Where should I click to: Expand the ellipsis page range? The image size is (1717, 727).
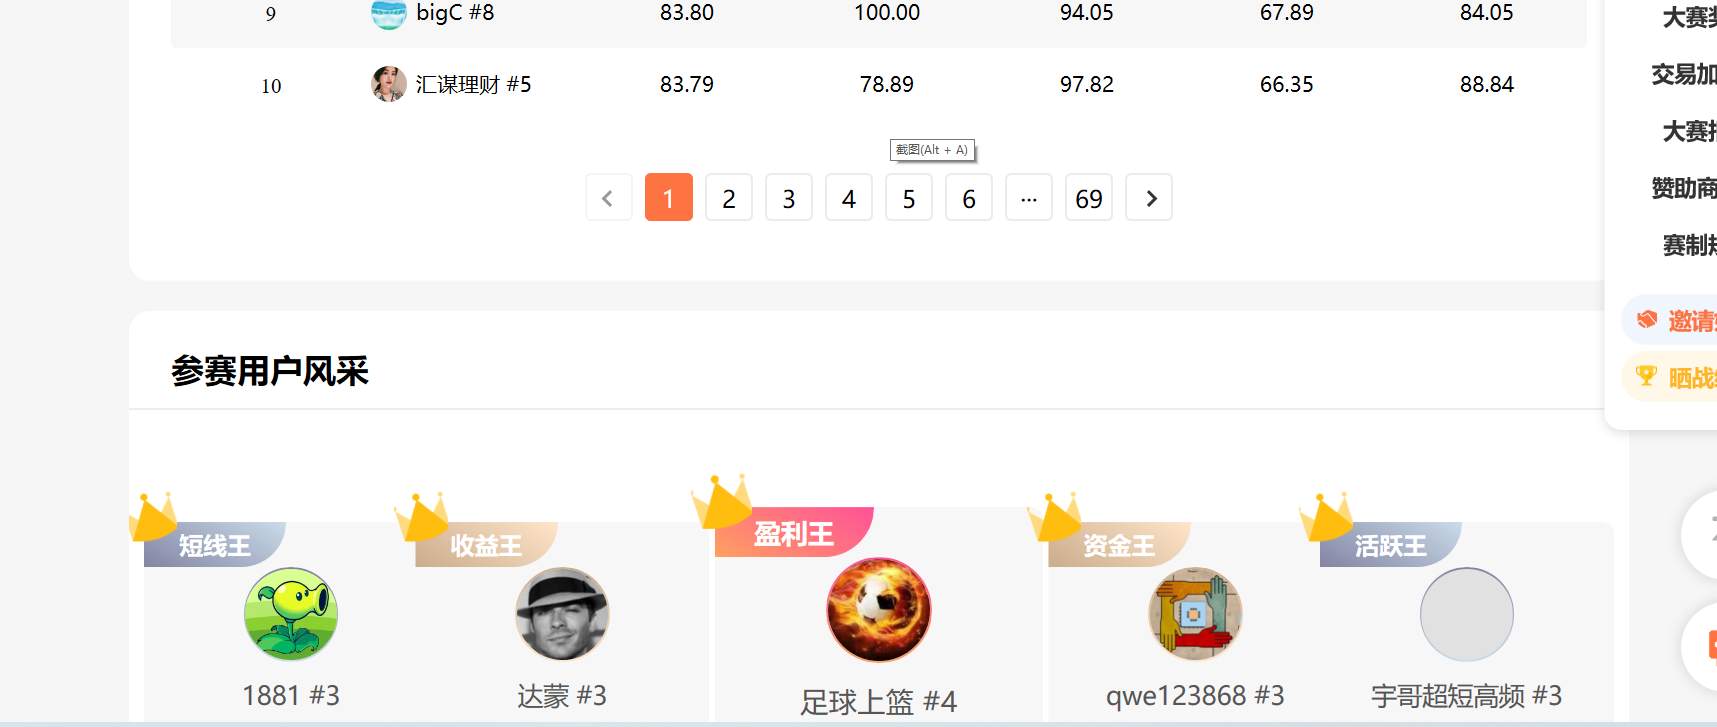click(x=1029, y=198)
